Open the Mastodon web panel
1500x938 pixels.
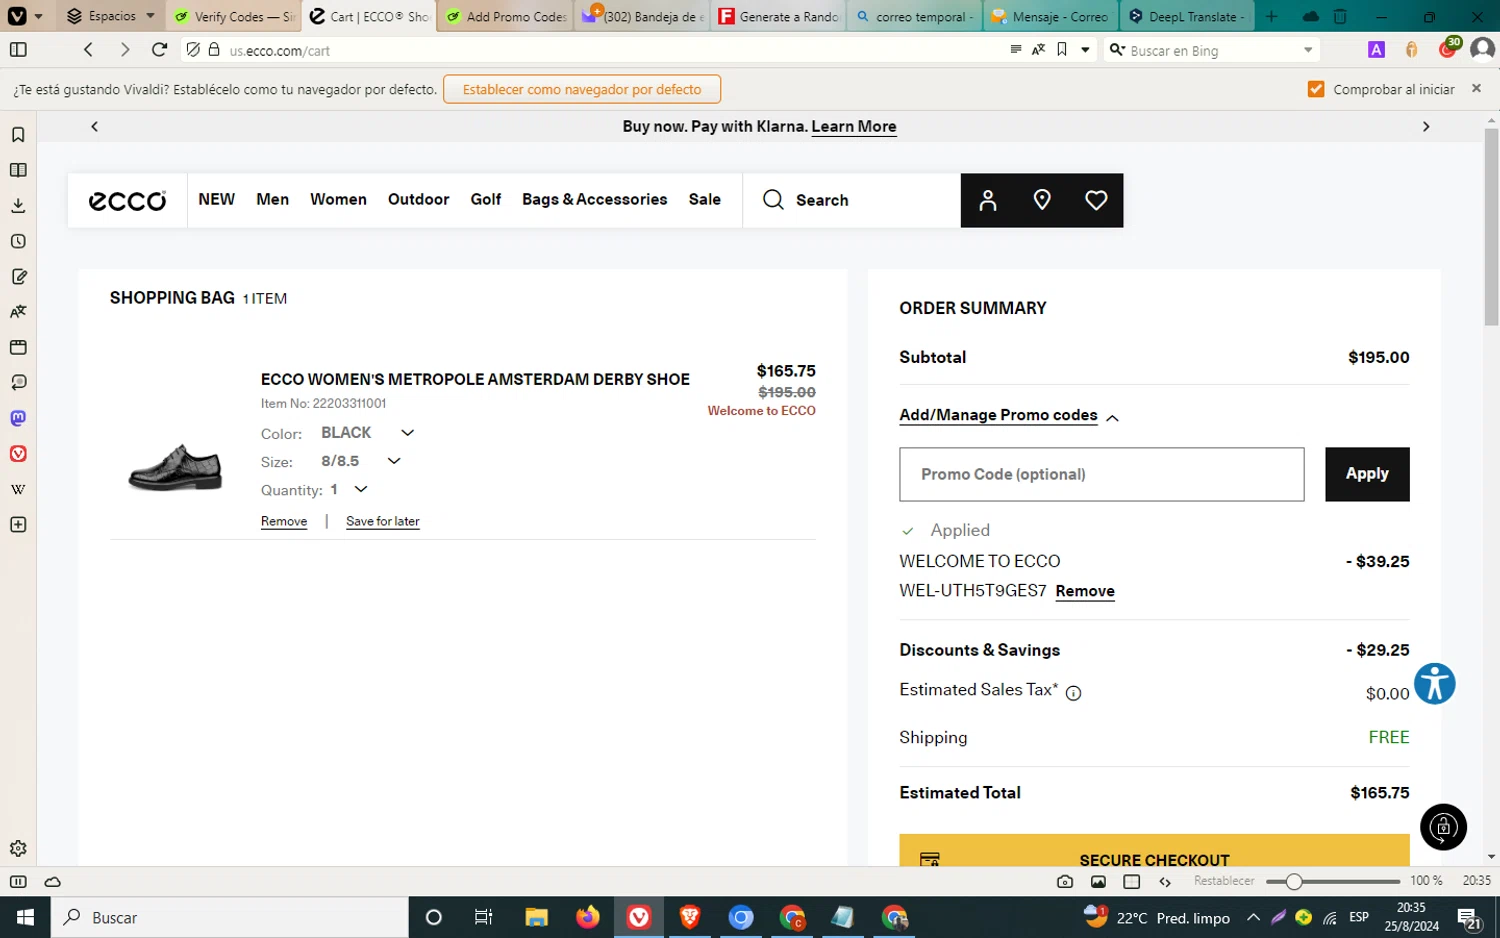18,418
